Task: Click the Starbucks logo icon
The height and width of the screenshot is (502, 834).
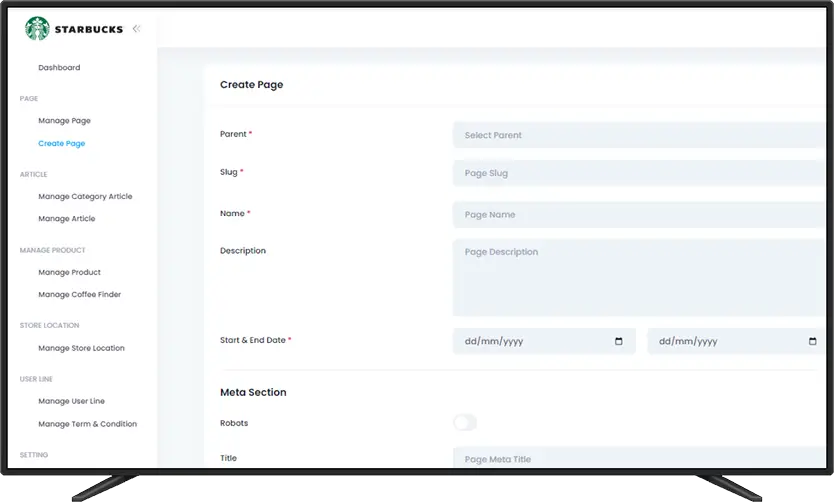Action: click(37, 29)
